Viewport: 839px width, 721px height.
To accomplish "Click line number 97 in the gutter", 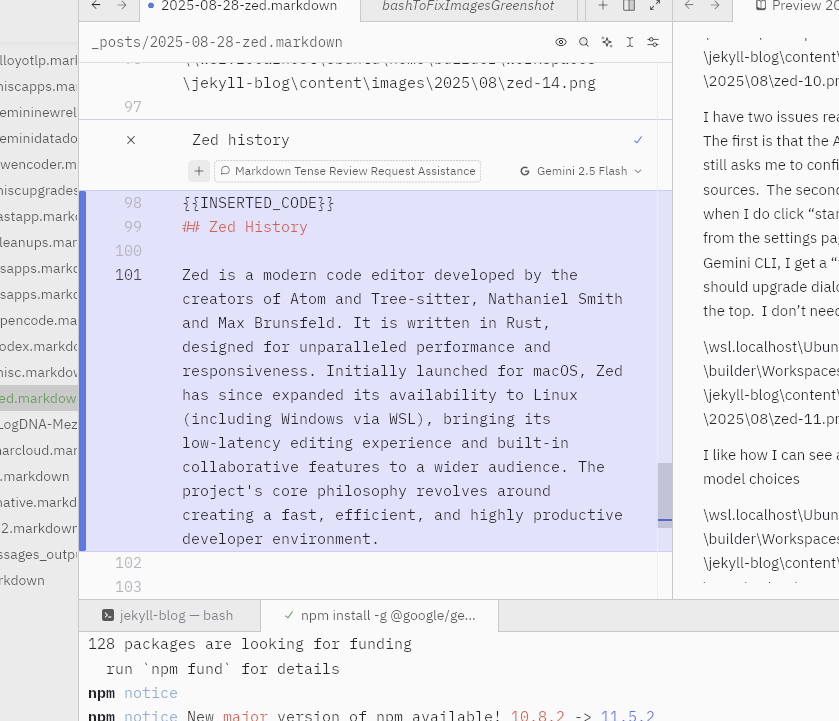I will tap(133, 107).
